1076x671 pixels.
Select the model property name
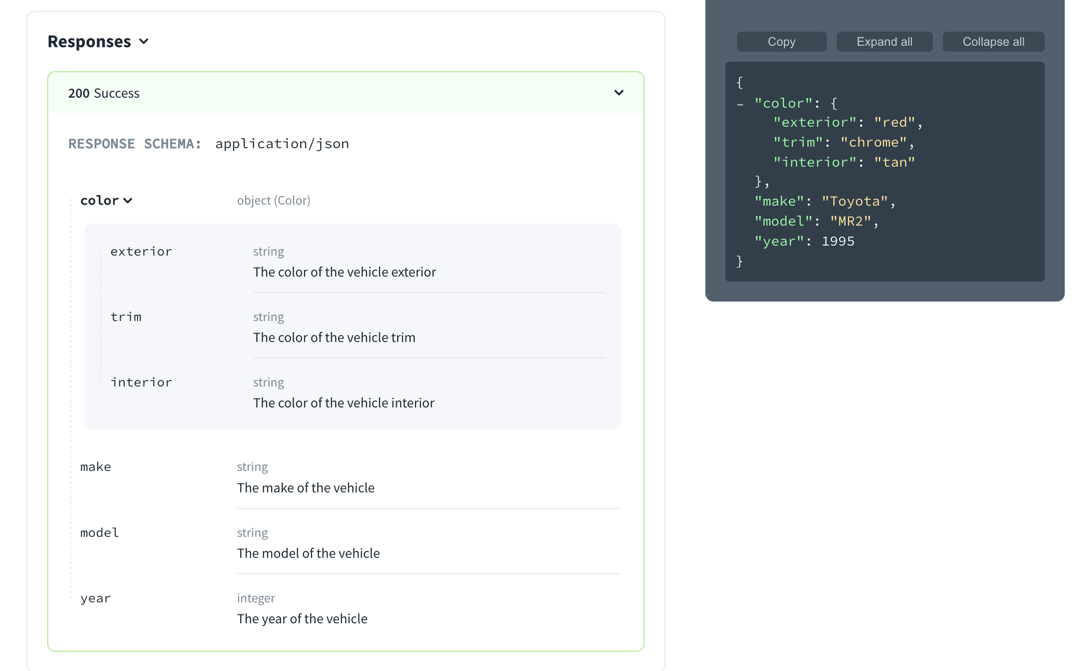pyautogui.click(x=99, y=532)
